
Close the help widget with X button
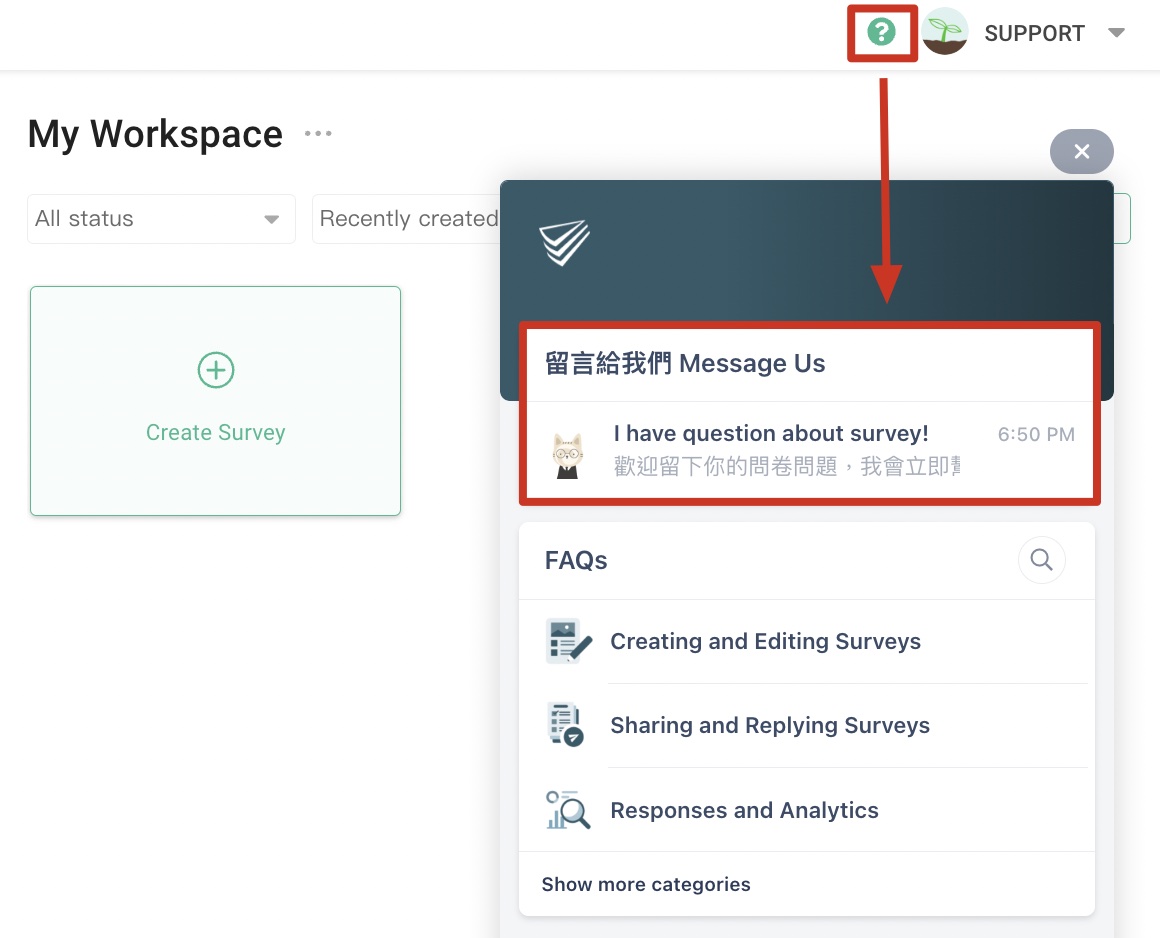[1081, 152]
